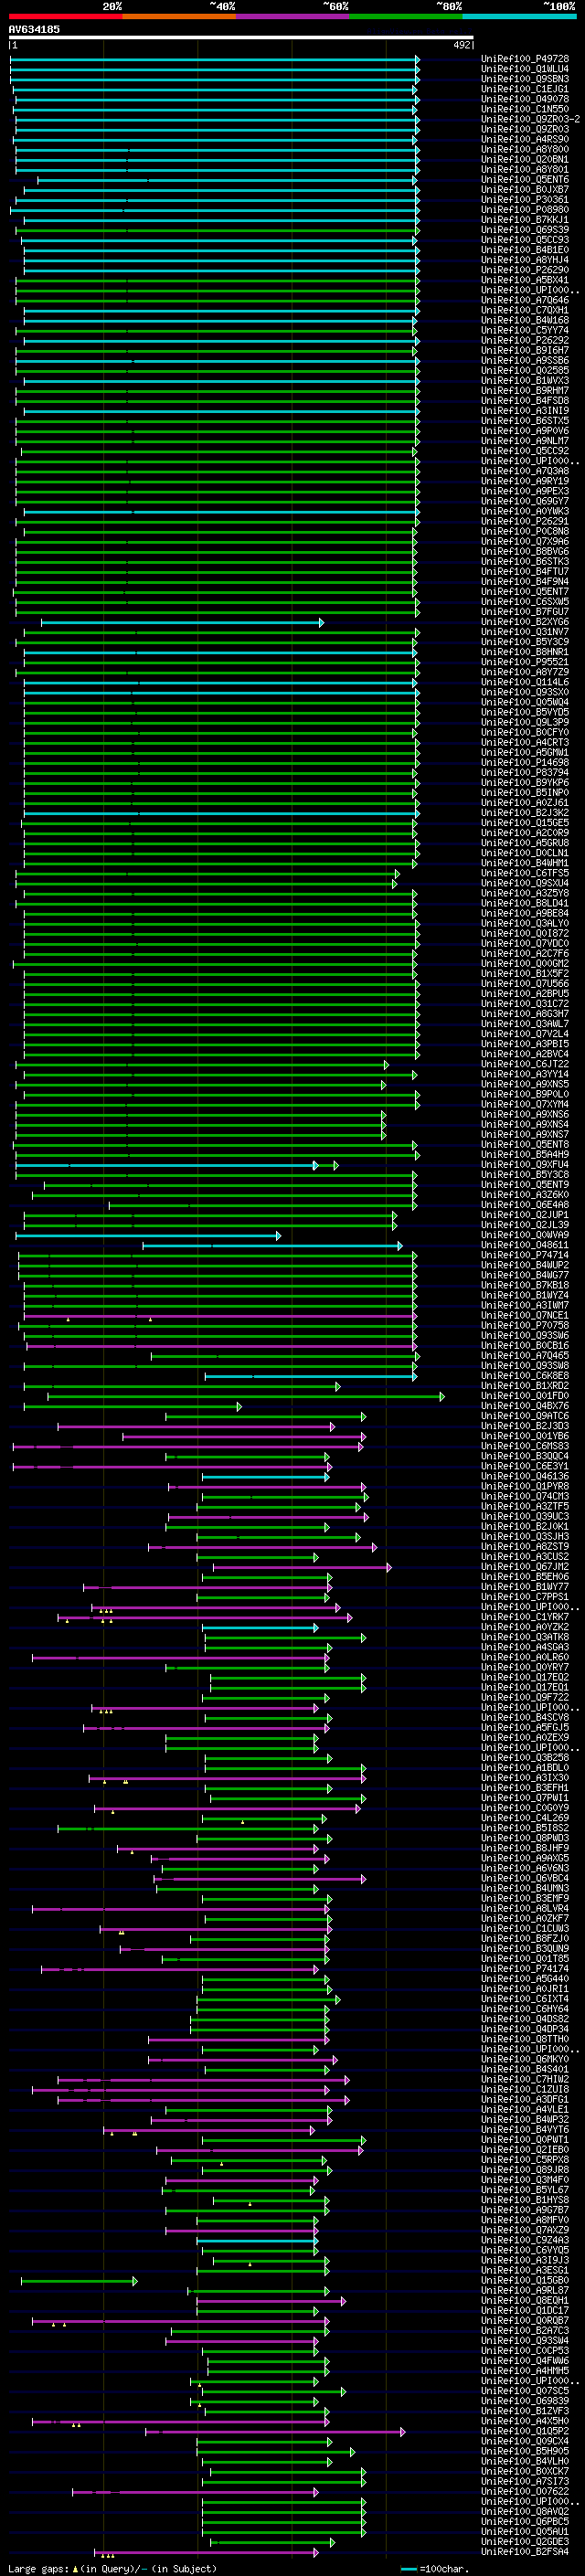
Task: Click the UniRef100_P30361 hit label
Action: click(525, 200)
